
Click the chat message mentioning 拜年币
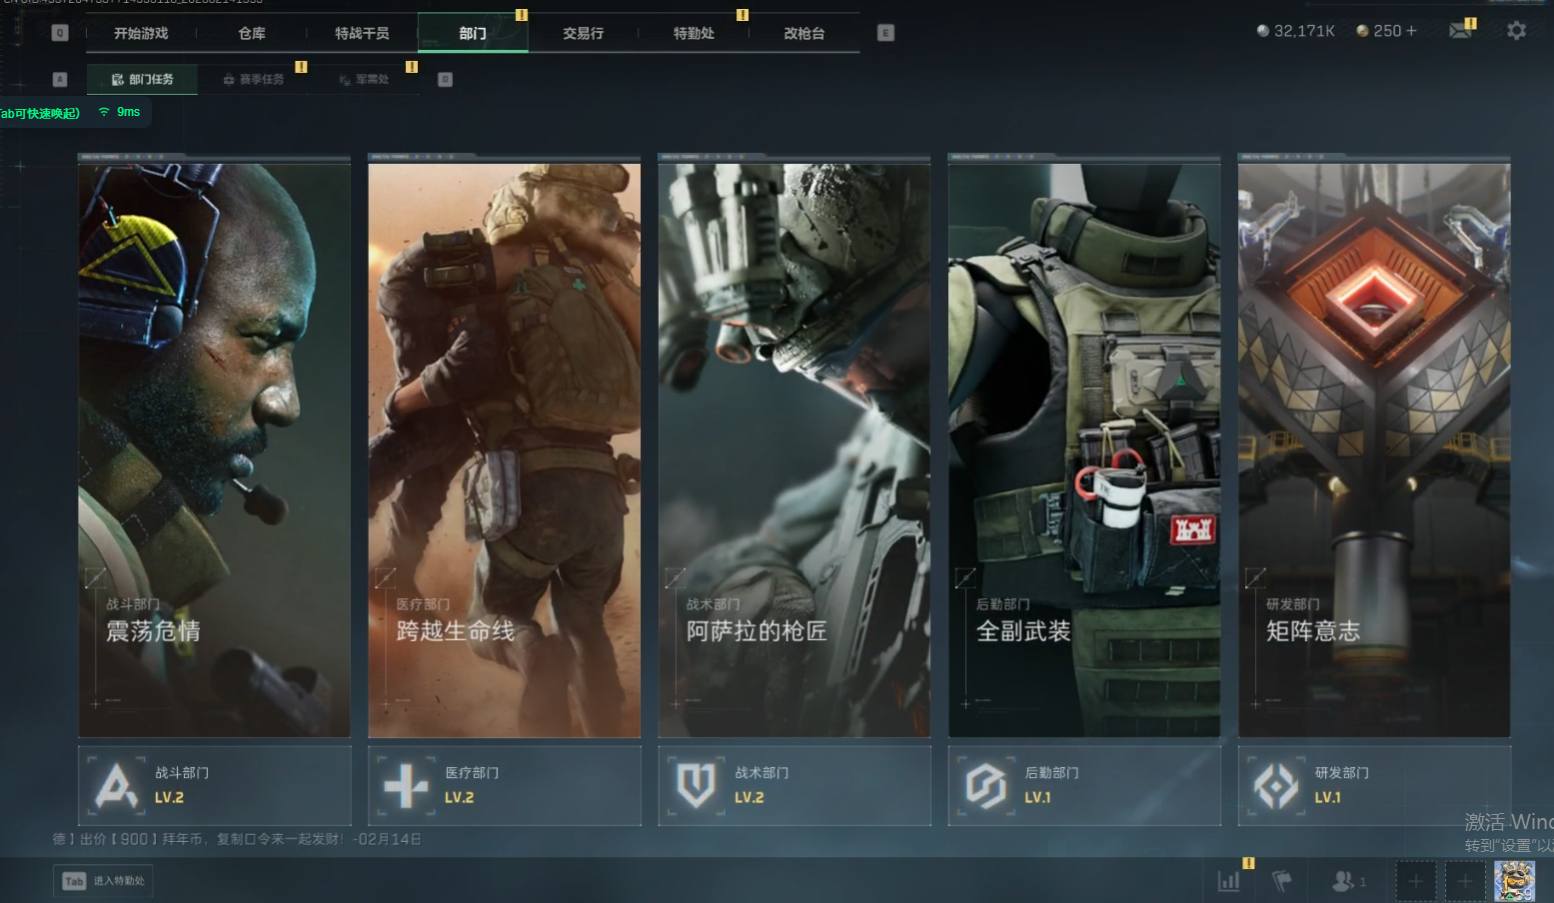click(237, 839)
